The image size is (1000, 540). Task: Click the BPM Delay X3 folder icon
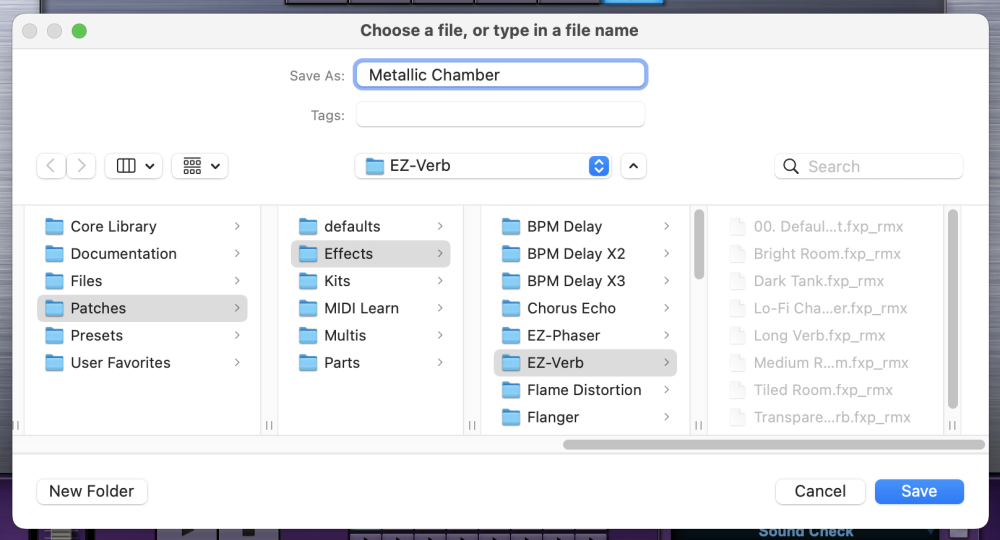click(511, 281)
